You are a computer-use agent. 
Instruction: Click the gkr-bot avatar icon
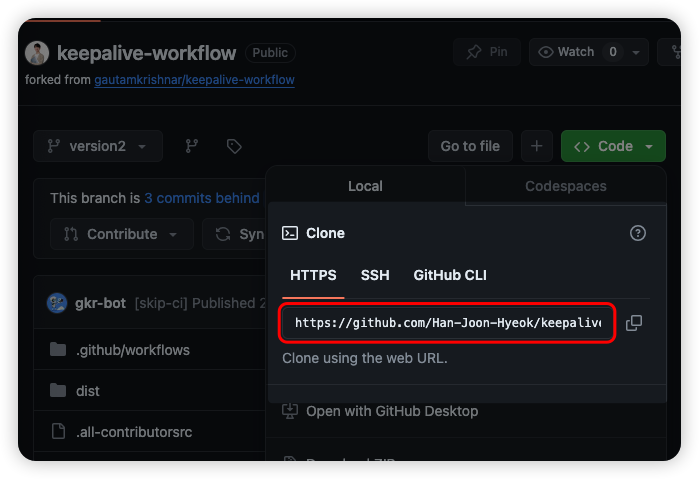[x=58, y=303]
